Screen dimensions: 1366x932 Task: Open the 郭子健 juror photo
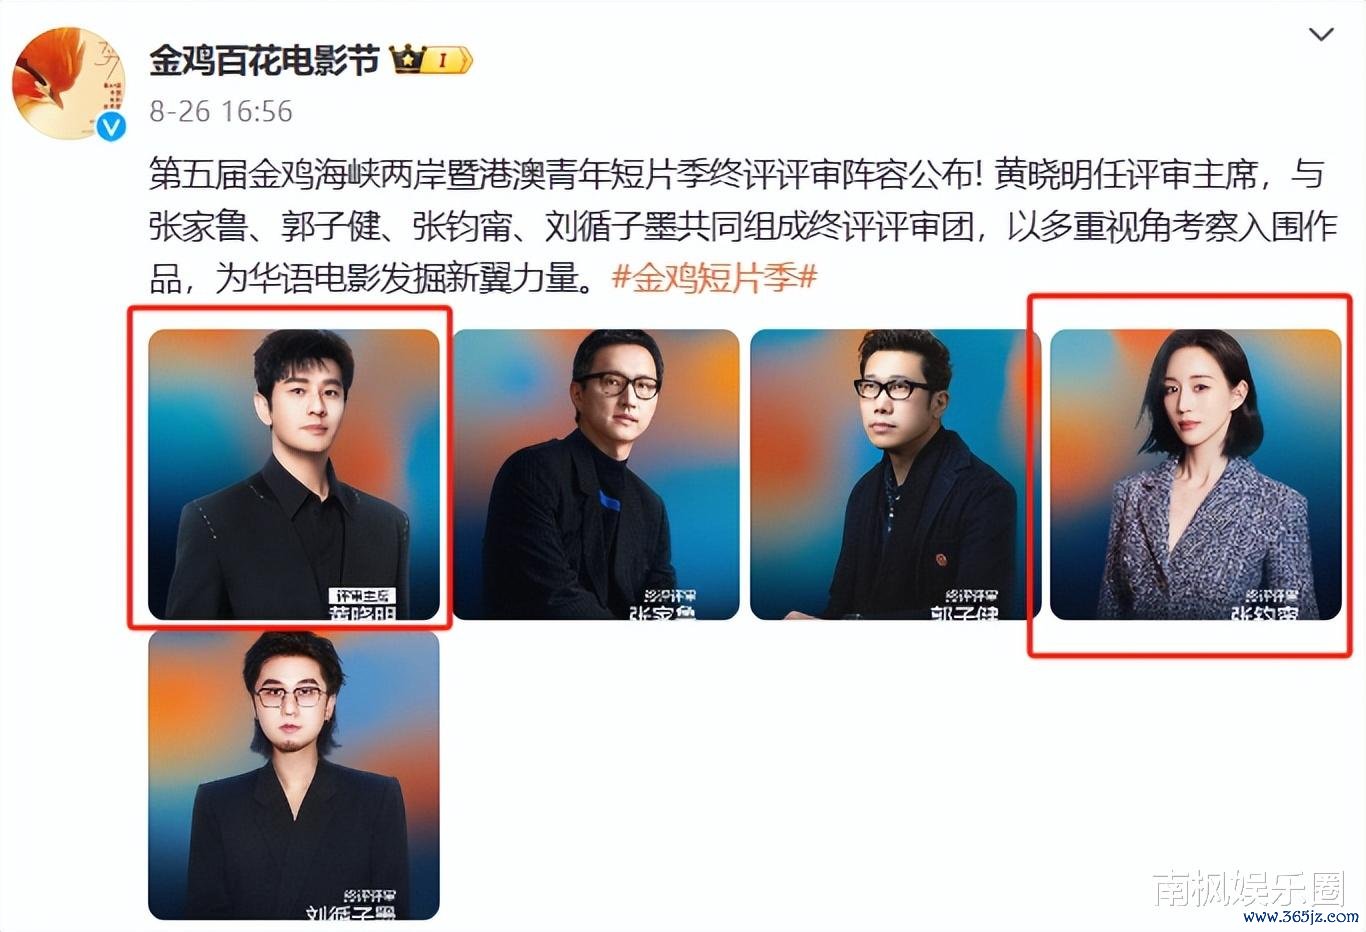(x=896, y=475)
